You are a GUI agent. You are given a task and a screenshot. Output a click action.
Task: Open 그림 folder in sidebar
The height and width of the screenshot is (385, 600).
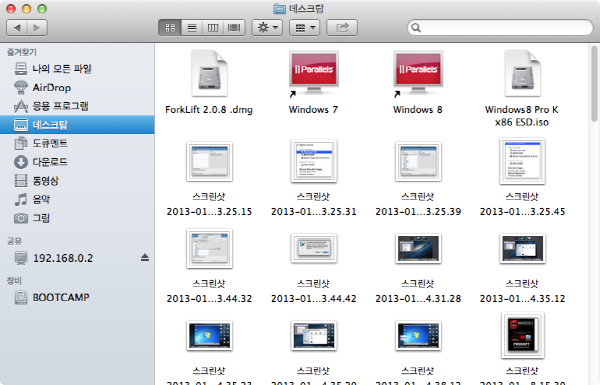(77, 218)
